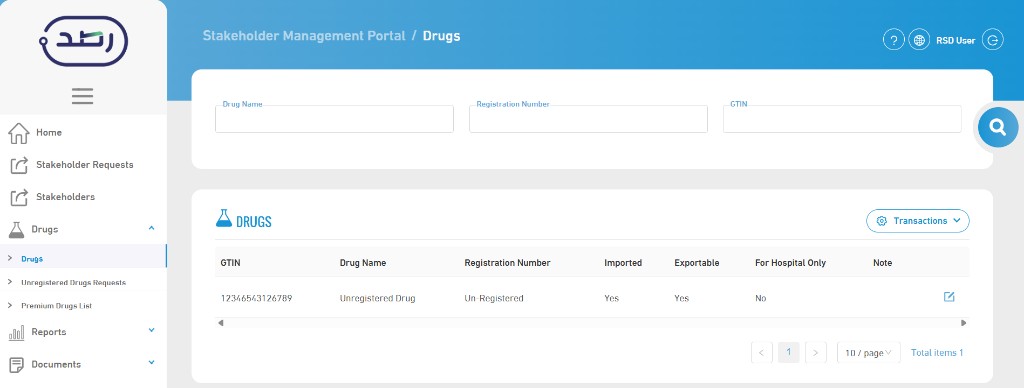
Task: Collapse the Drugs sidebar section chevron
Action: 152,228
